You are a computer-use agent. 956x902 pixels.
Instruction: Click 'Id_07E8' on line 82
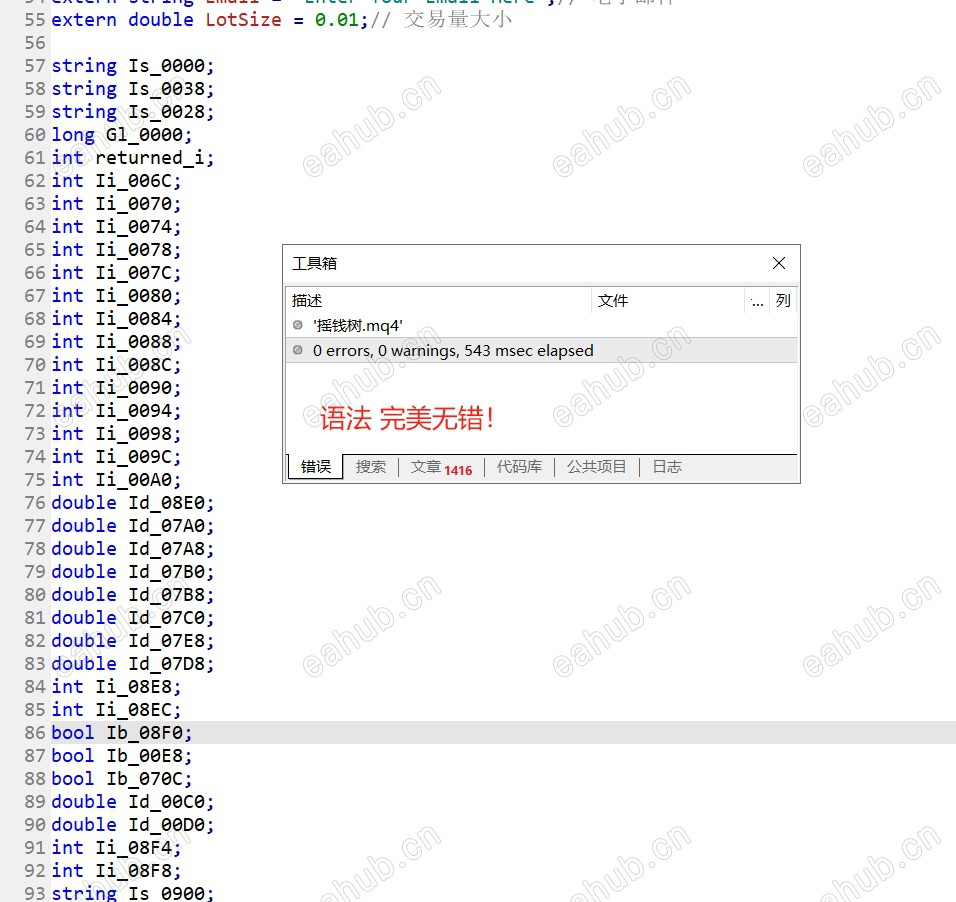pyautogui.click(x=166, y=641)
